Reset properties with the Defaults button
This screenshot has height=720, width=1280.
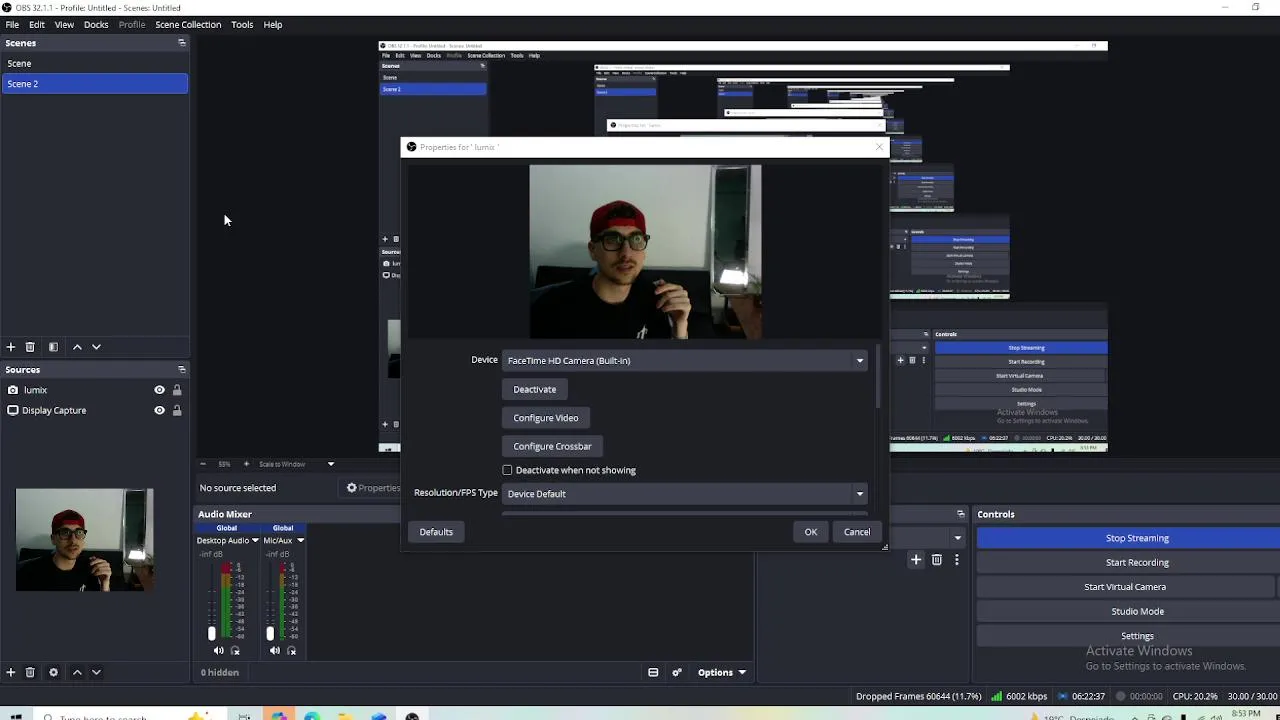pos(436,532)
